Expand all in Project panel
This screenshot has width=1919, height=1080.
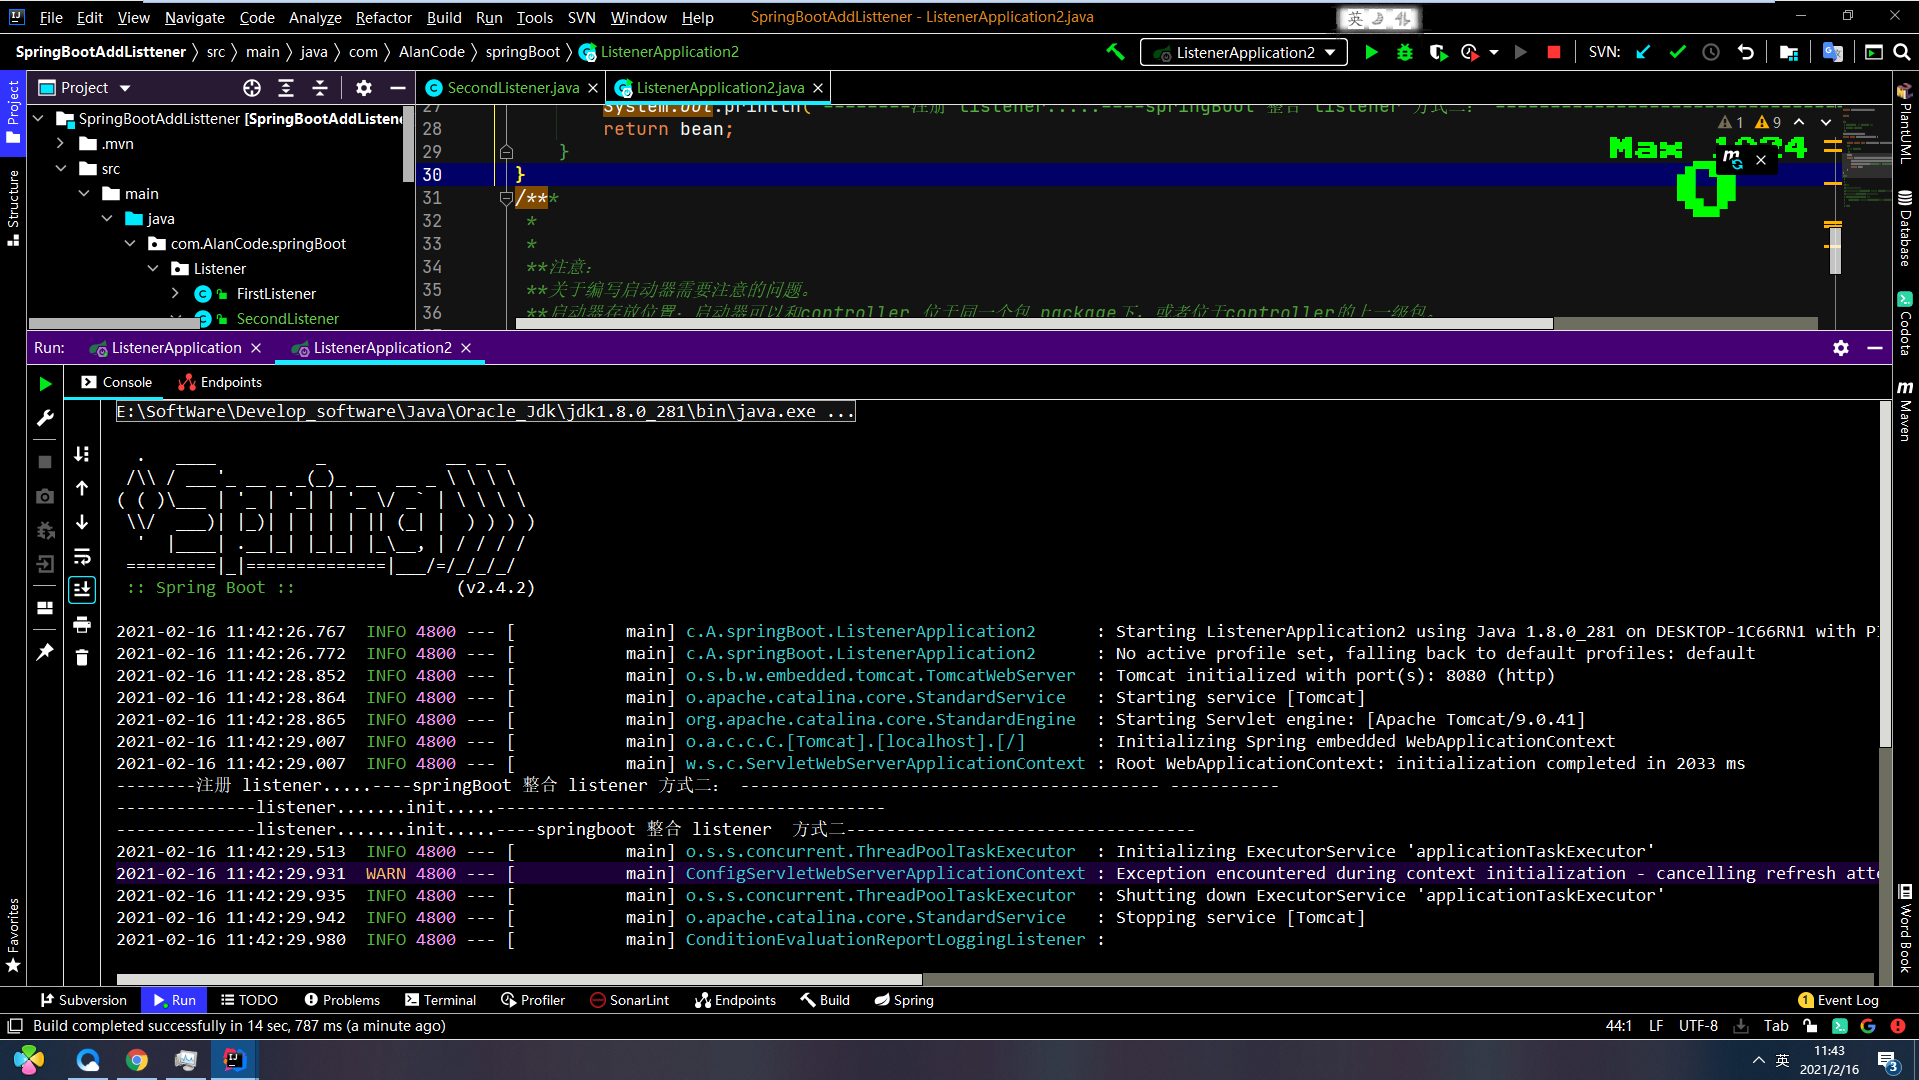286,88
